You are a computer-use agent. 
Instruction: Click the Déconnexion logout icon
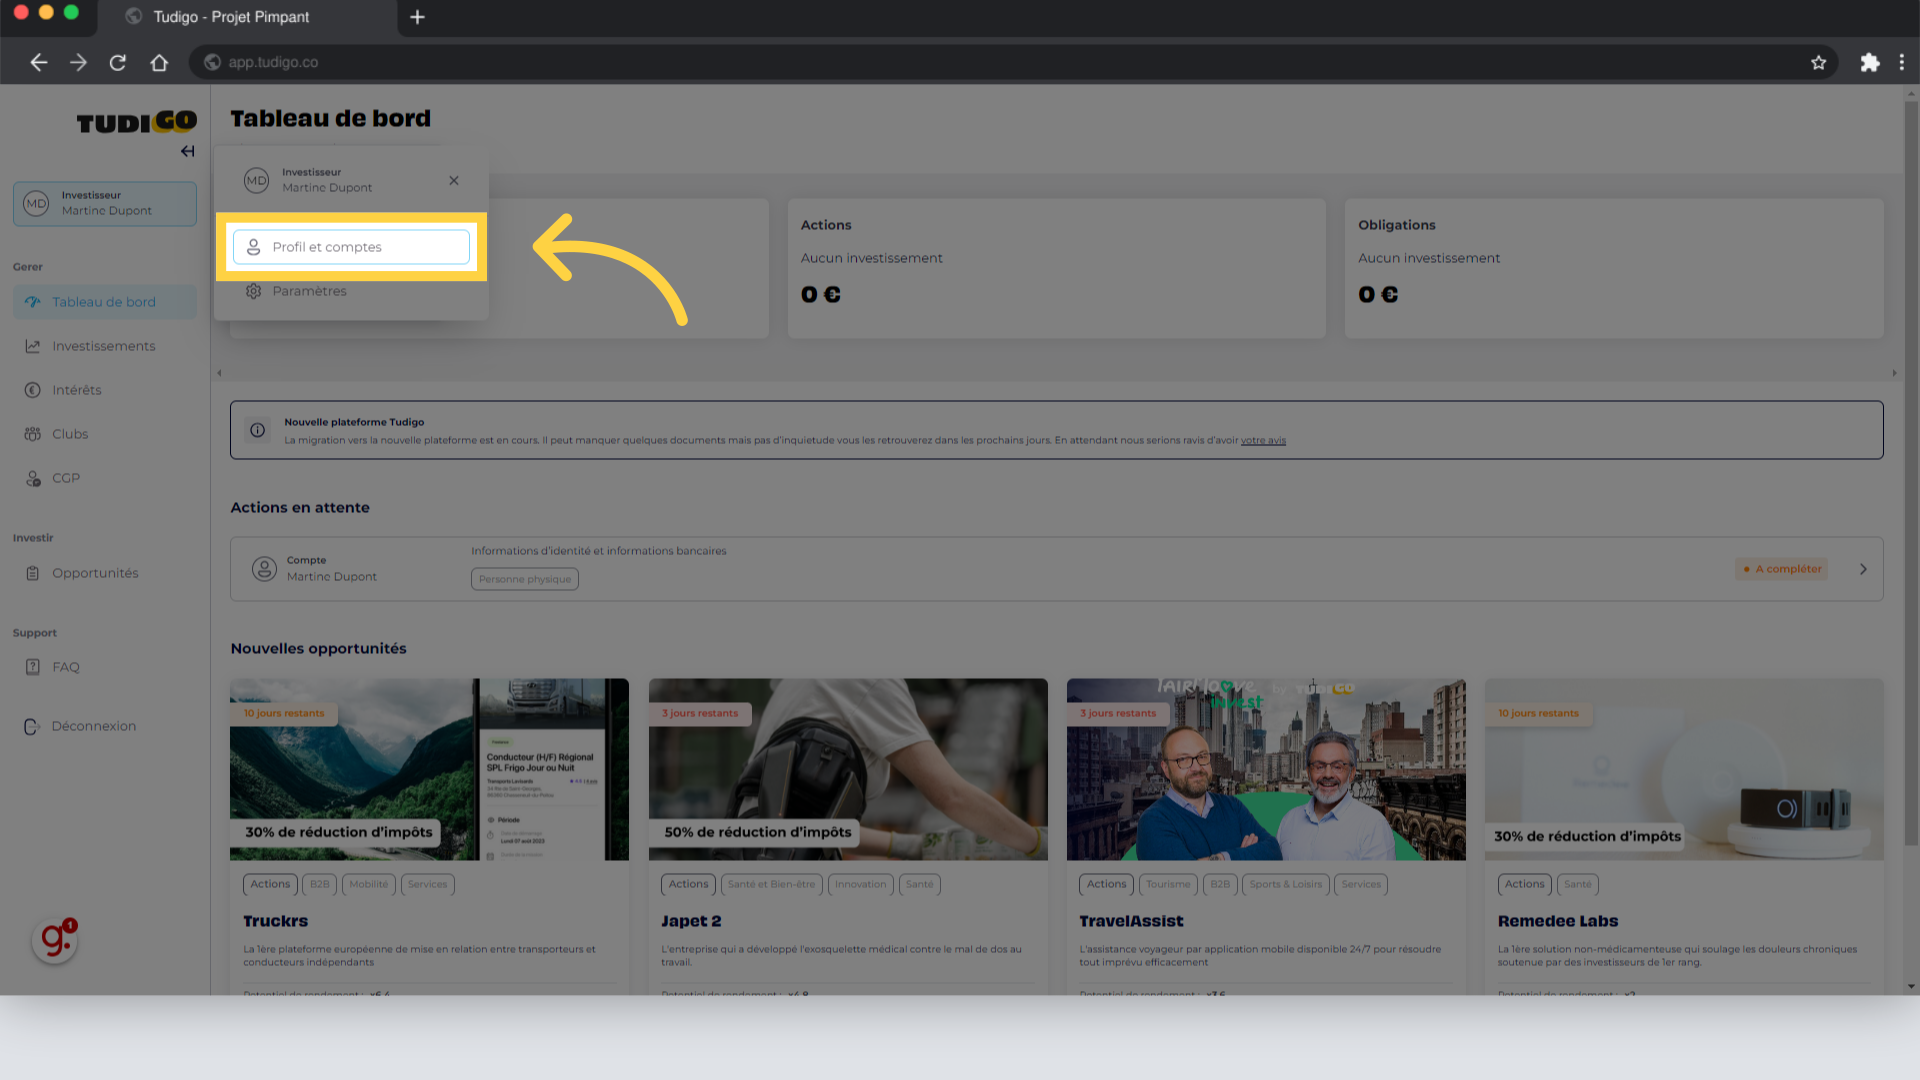(x=32, y=726)
